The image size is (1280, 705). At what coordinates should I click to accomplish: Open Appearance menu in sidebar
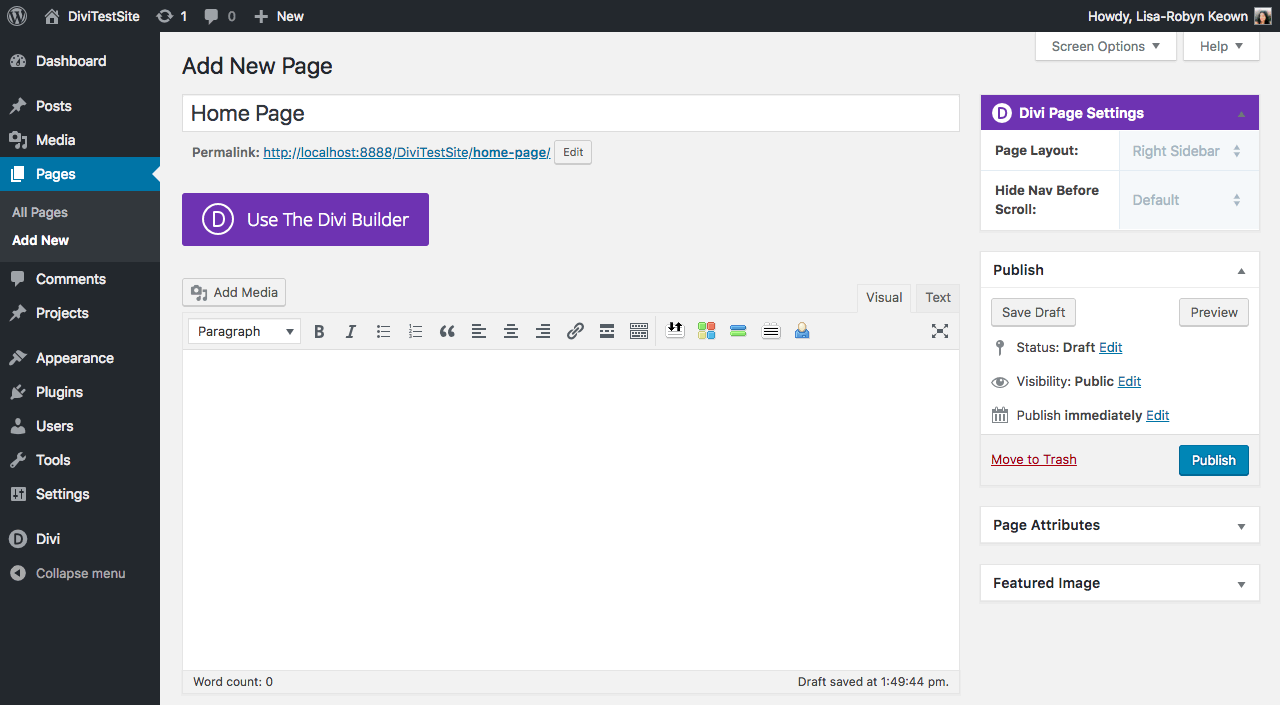click(x=80, y=358)
